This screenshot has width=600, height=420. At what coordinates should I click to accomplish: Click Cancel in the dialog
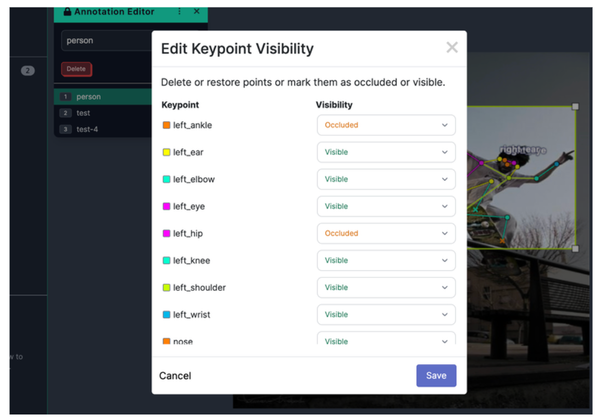[175, 376]
